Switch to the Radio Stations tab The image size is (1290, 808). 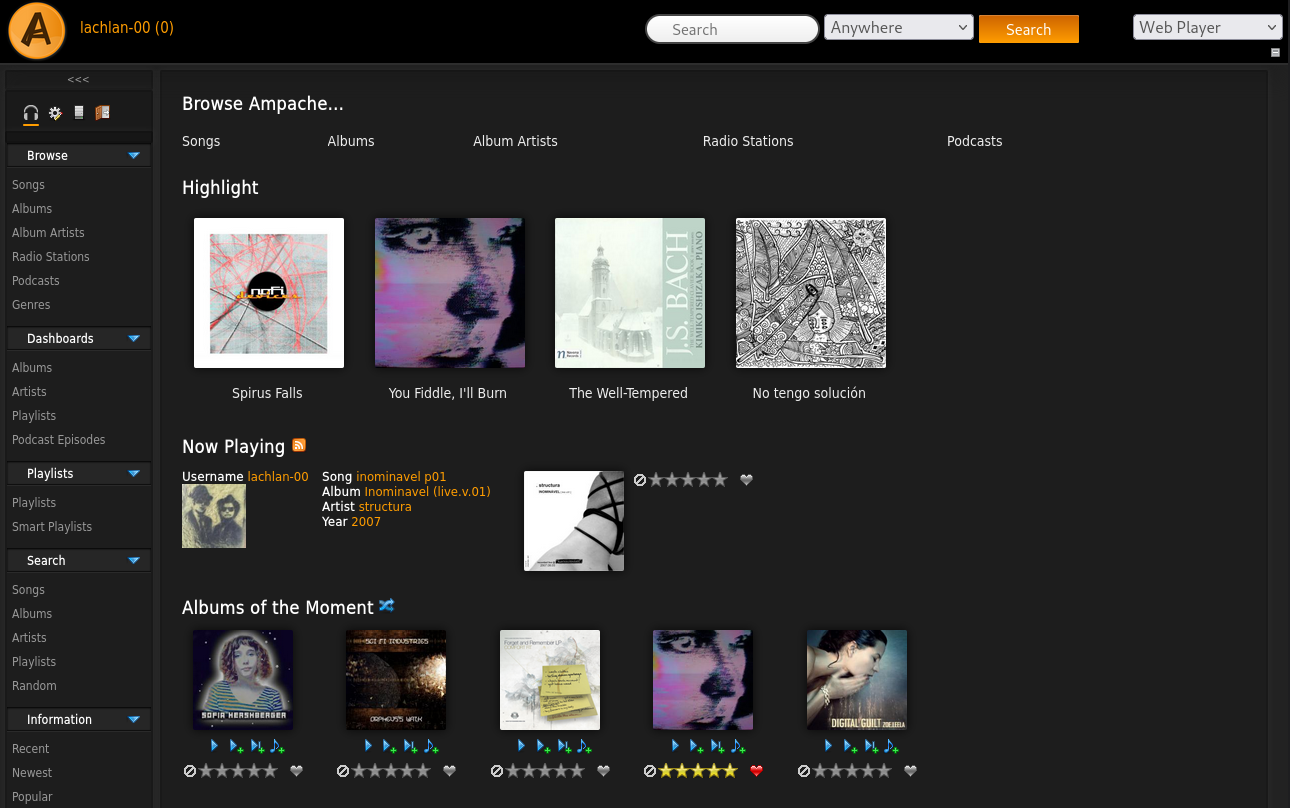point(748,141)
